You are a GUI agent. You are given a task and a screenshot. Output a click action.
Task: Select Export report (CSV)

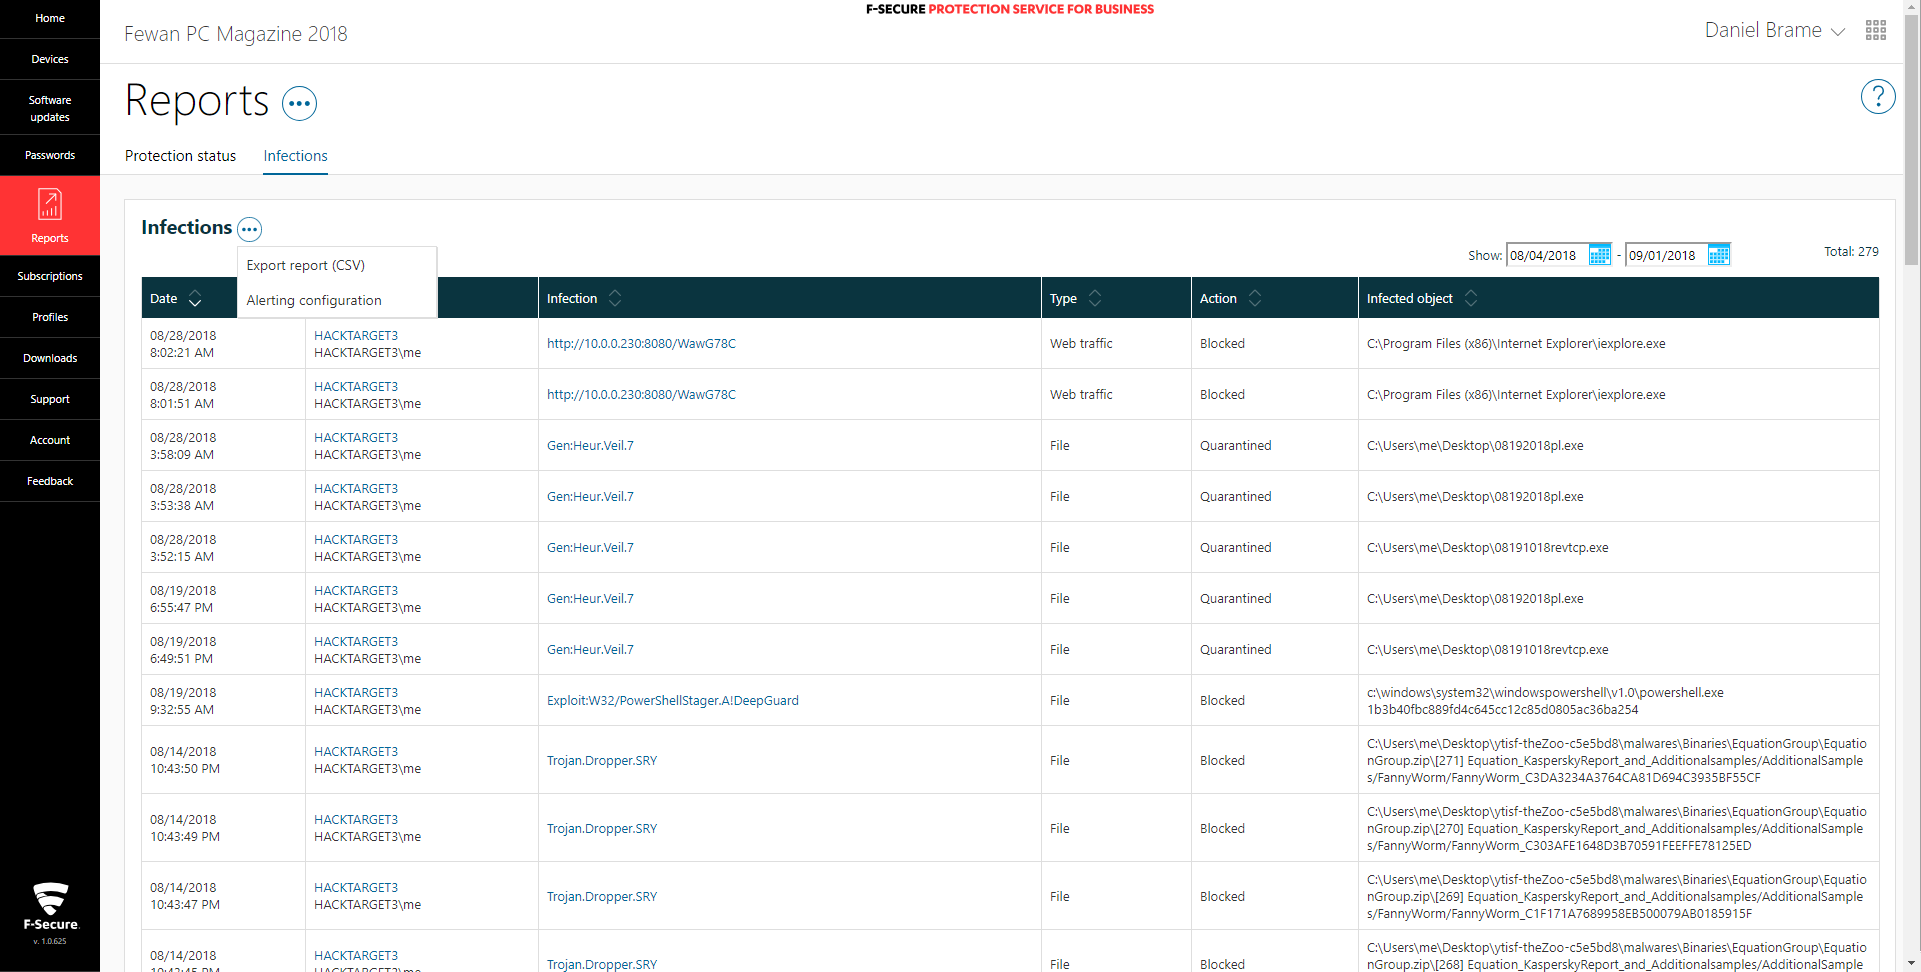[x=306, y=265]
